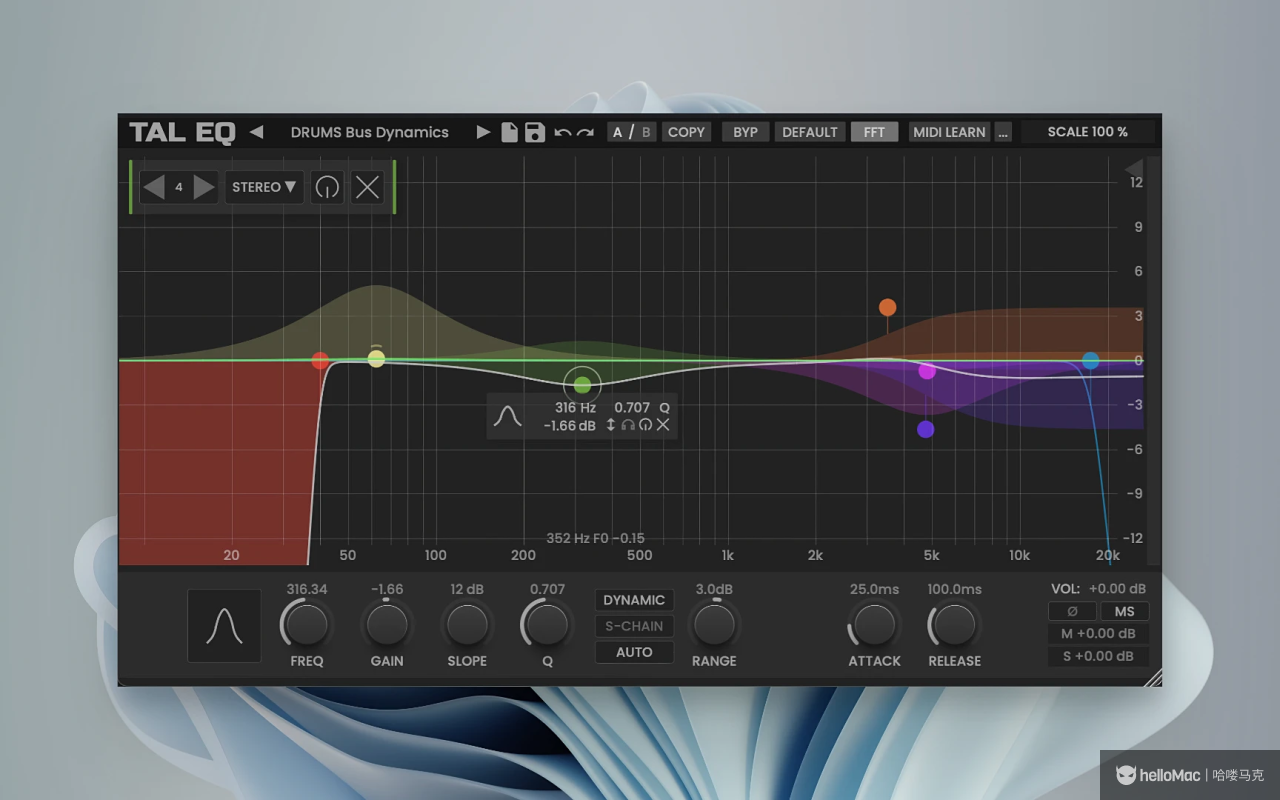Open filter shape in band popup
The height and width of the screenshot is (800, 1280).
point(508,416)
